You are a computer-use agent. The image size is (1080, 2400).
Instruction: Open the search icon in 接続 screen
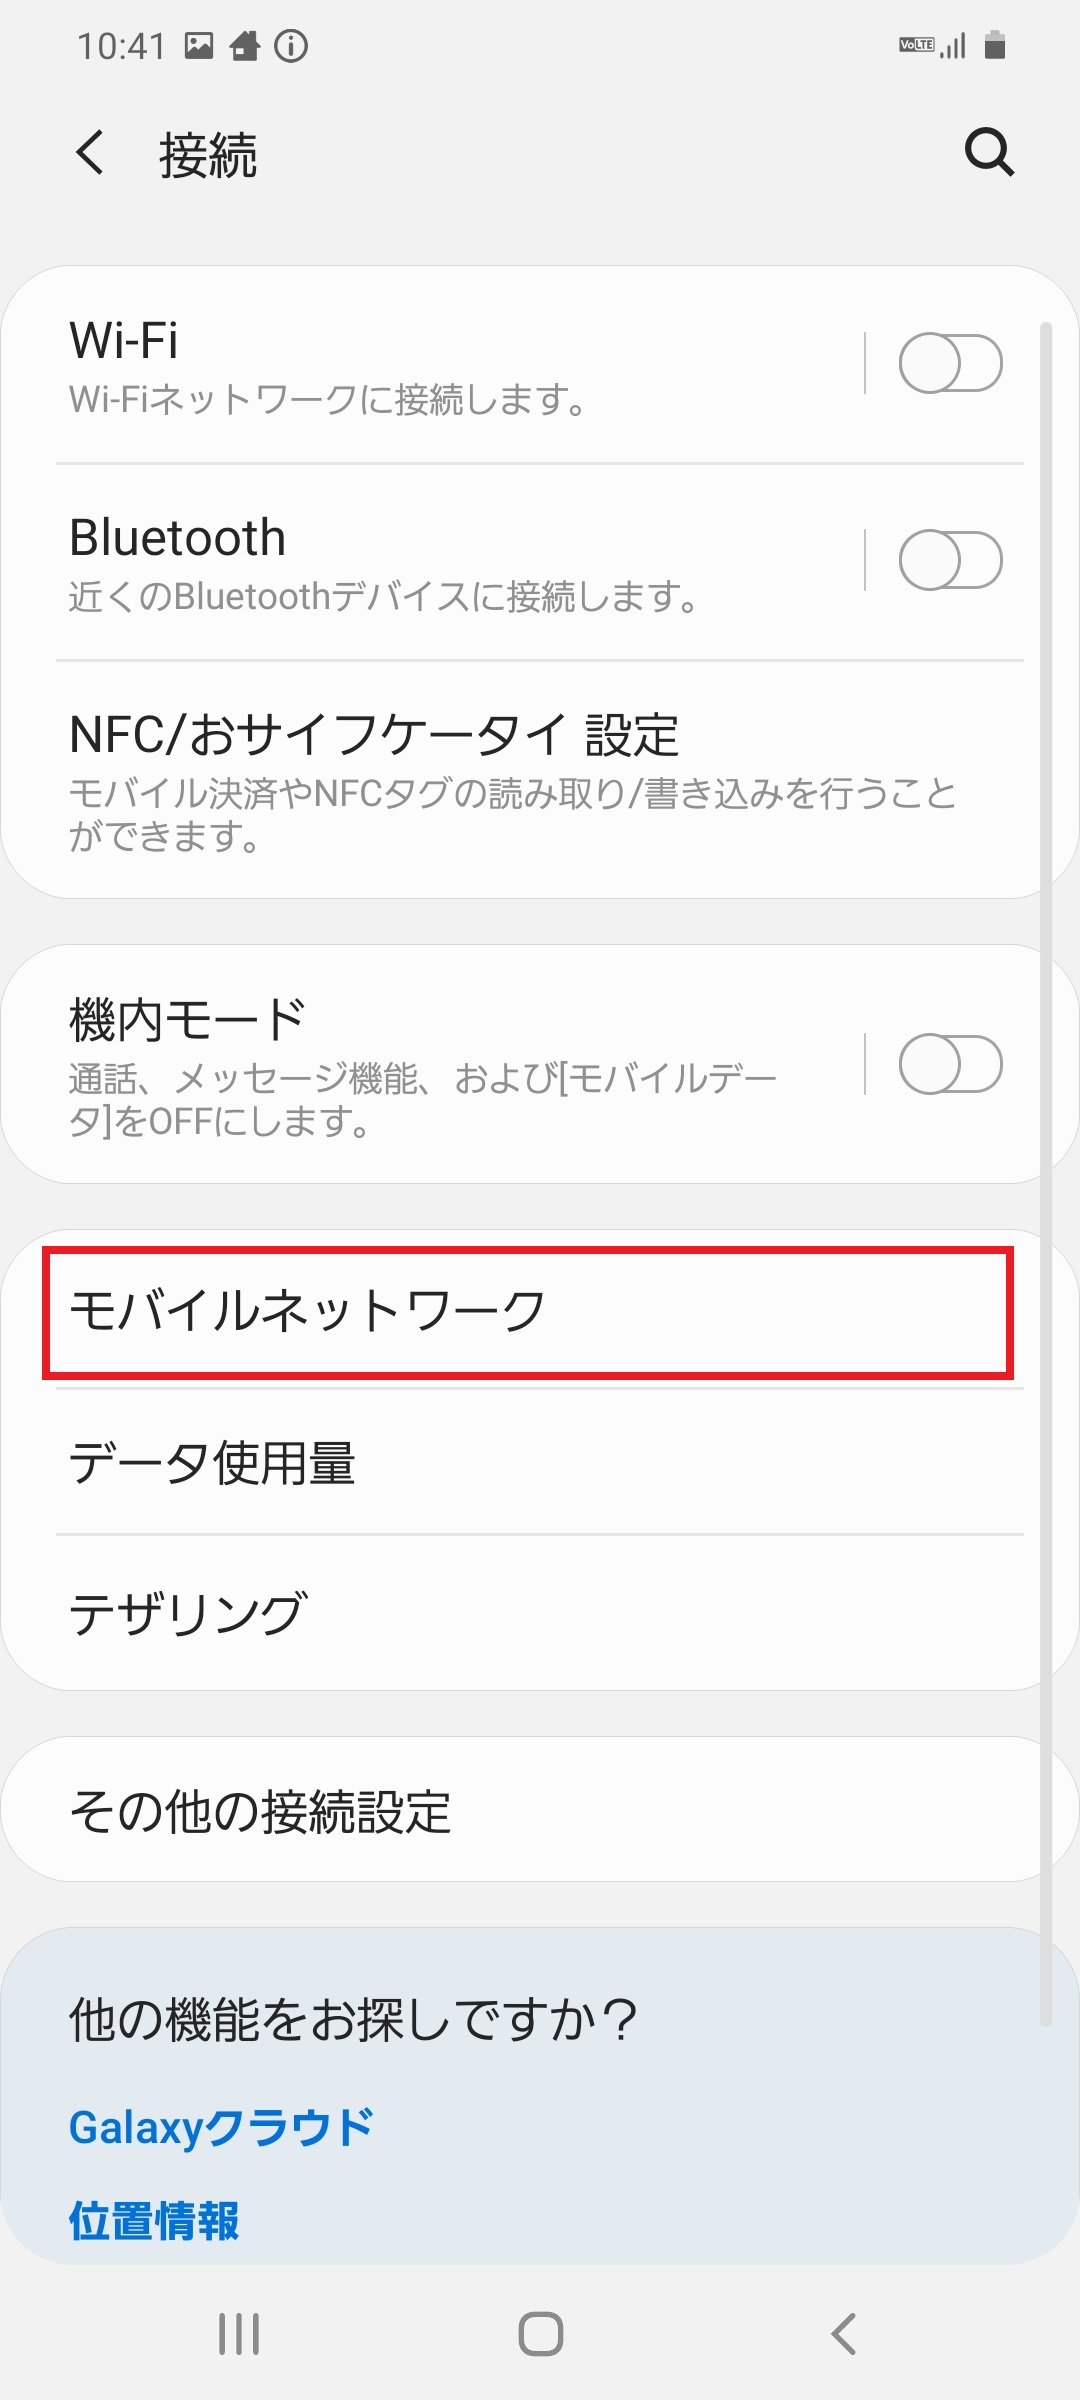coord(988,152)
